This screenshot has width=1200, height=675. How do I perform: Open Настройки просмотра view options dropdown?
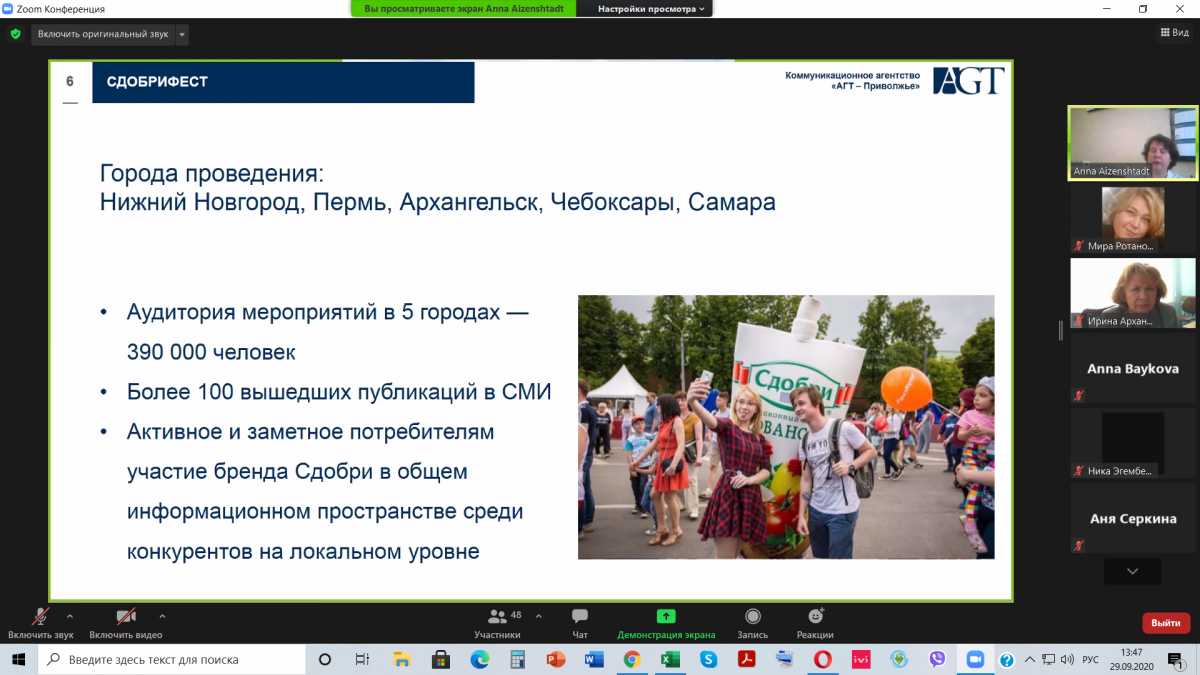tap(651, 9)
